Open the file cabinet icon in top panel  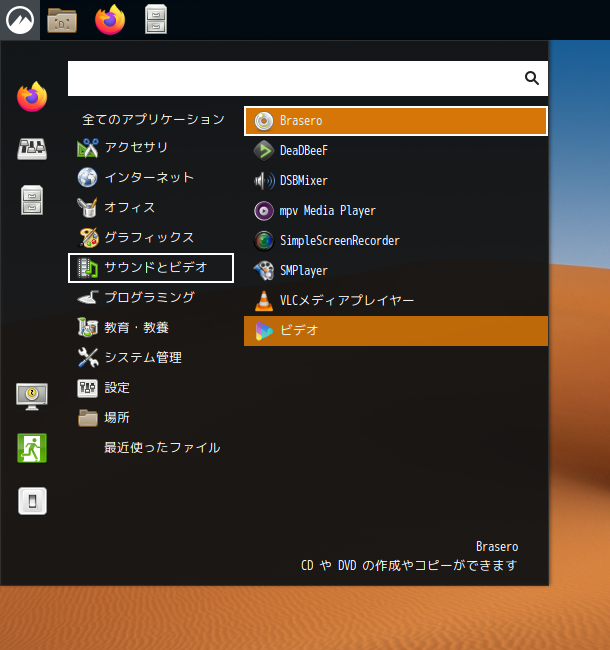[156, 19]
